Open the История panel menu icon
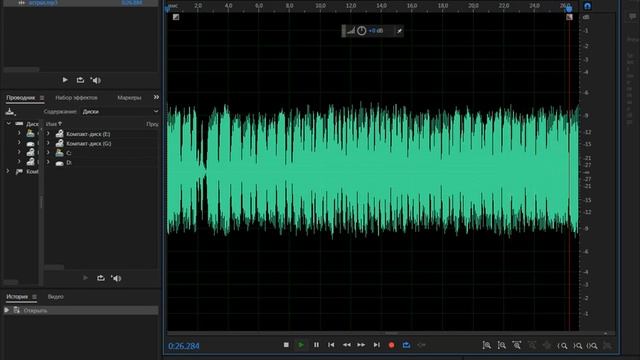This screenshot has height=360, width=640. (x=34, y=297)
